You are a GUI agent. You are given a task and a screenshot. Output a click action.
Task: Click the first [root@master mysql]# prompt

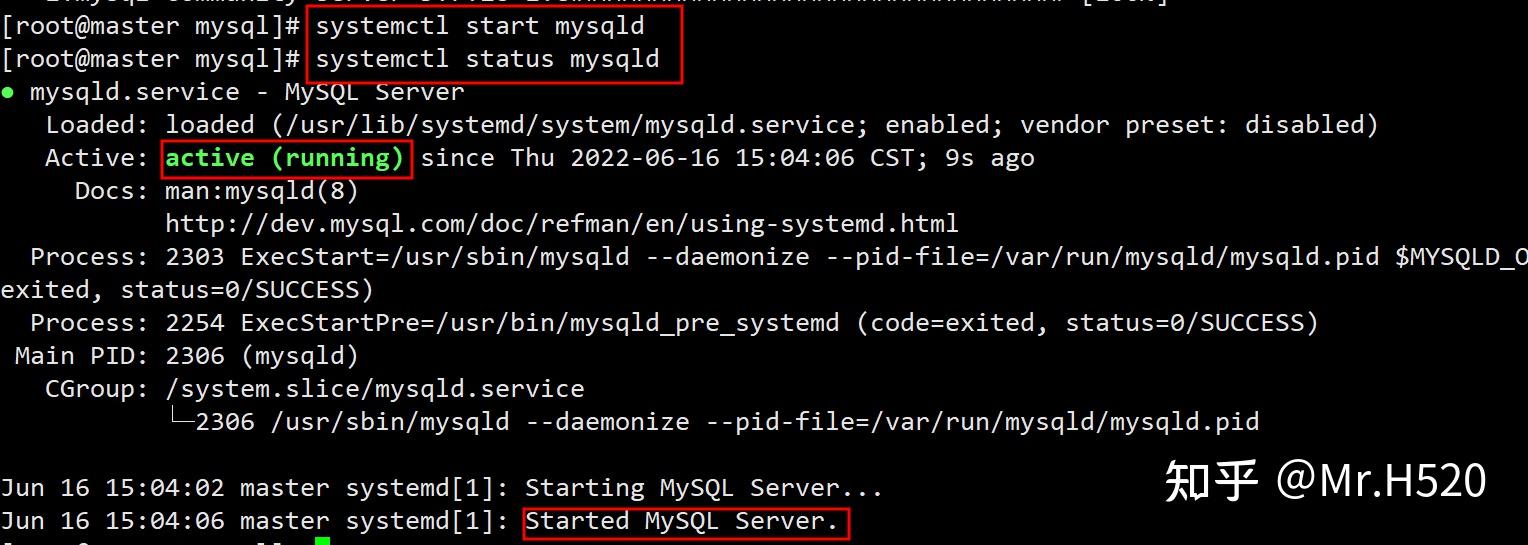click(x=150, y=26)
